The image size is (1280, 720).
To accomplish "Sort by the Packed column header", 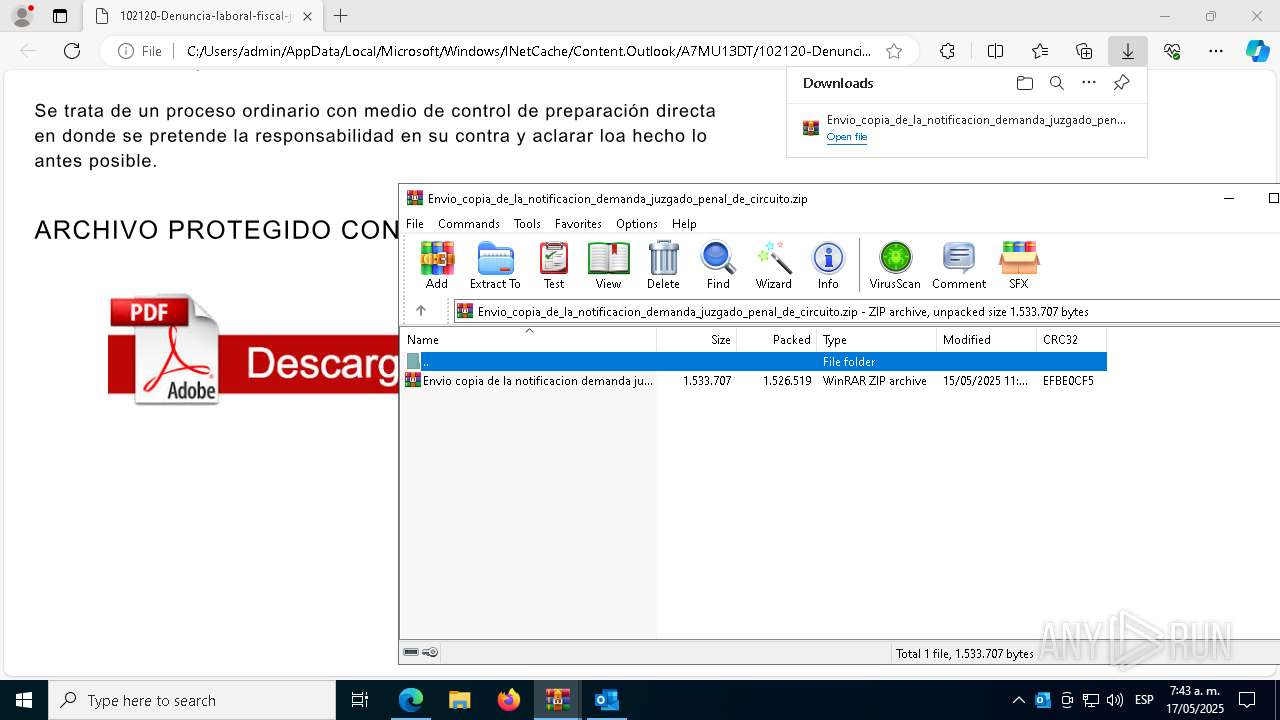I will click(777, 340).
